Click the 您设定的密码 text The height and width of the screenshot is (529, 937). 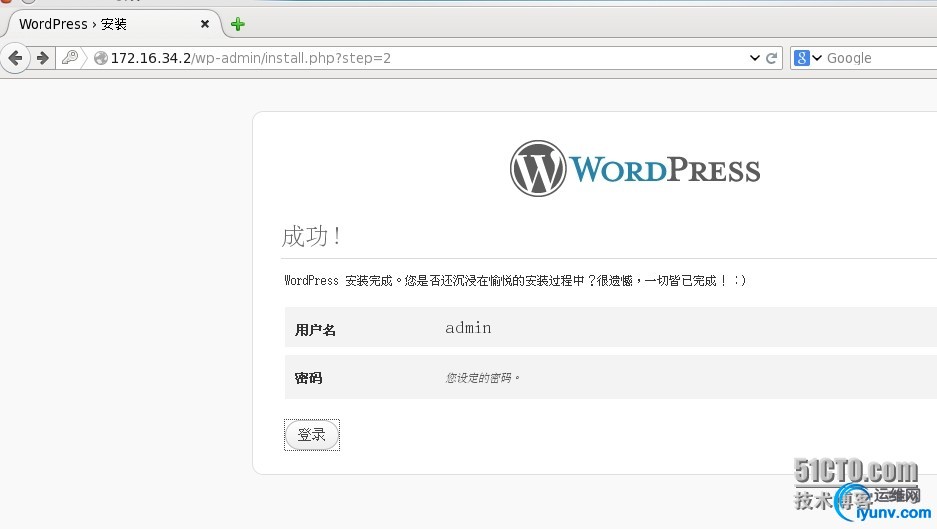(x=482, y=378)
